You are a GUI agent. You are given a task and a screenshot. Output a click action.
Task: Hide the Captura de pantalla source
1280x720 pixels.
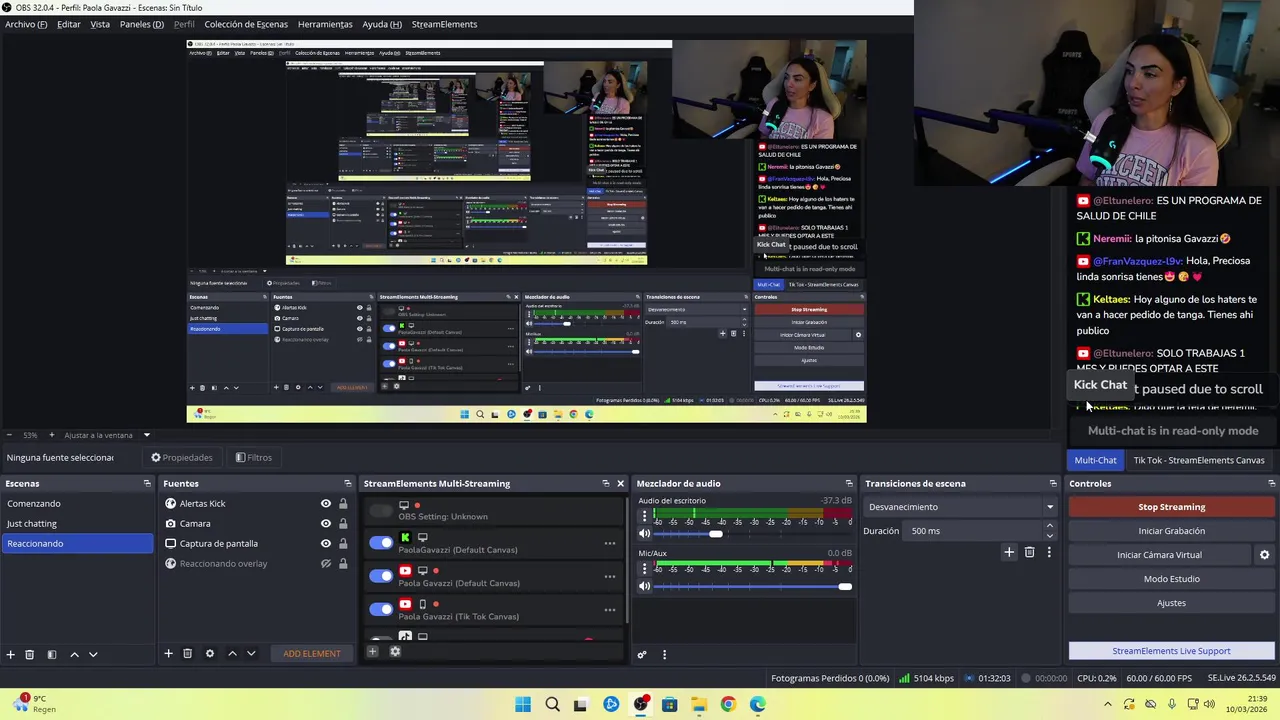(x=325, y=543)
